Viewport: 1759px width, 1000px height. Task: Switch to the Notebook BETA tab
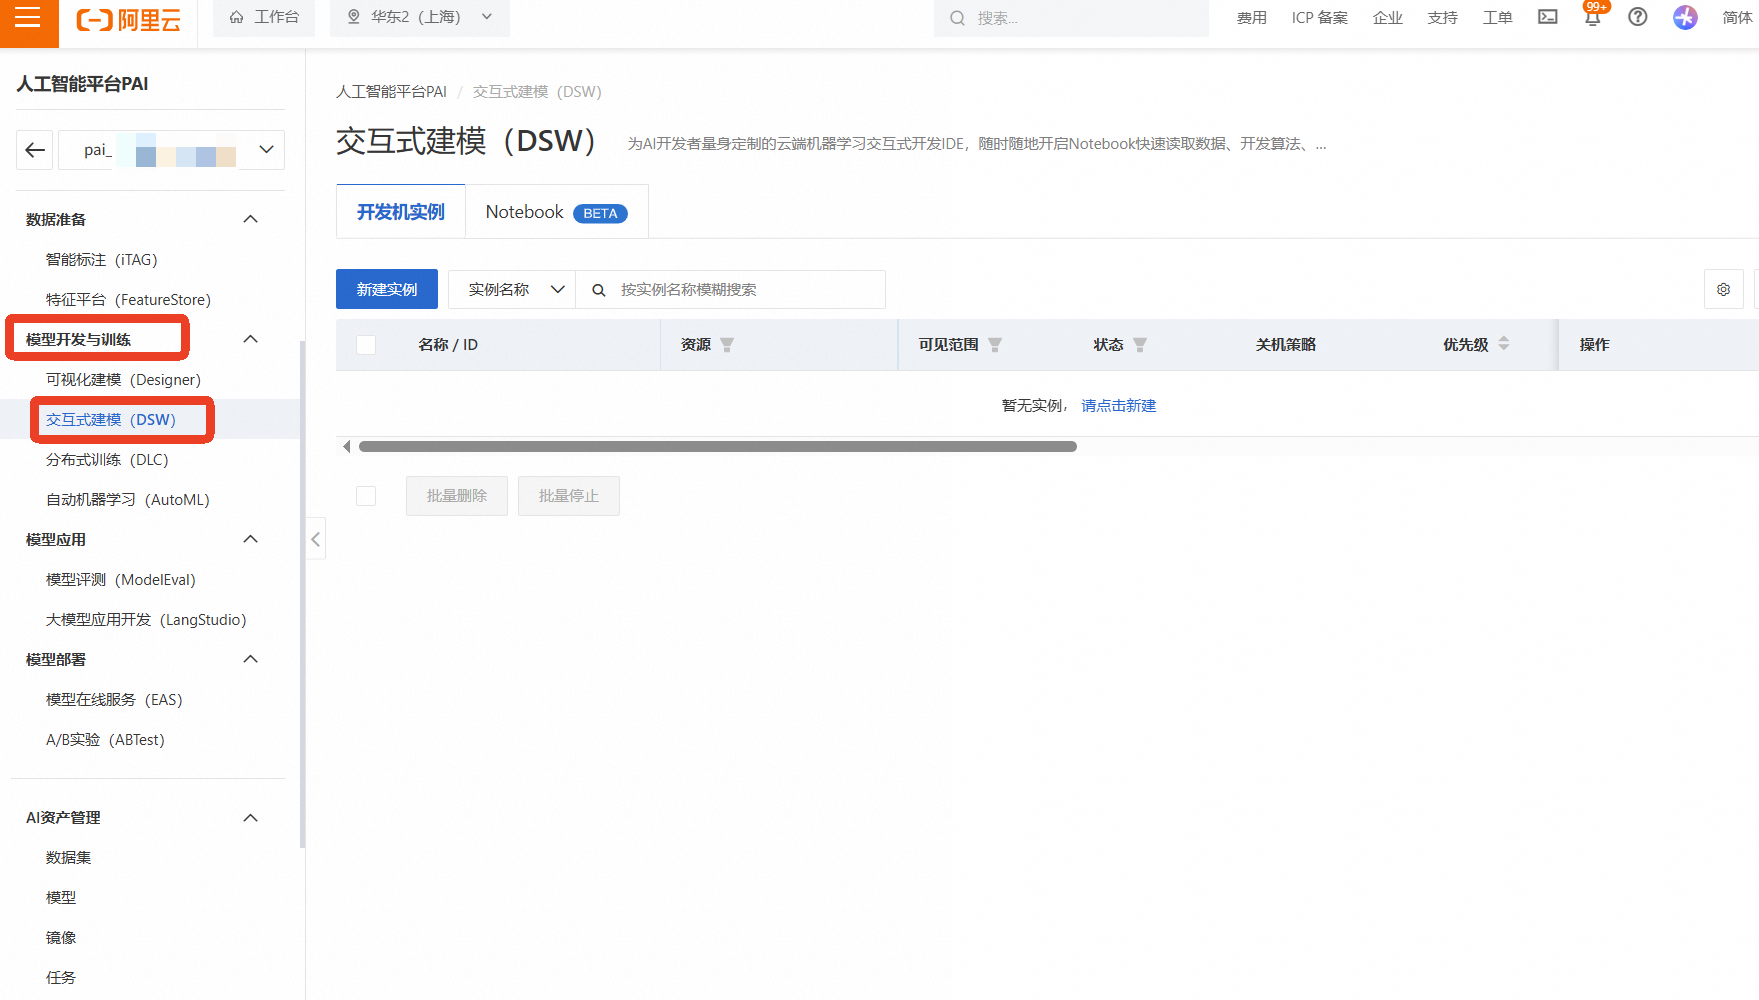pos(556,212)
